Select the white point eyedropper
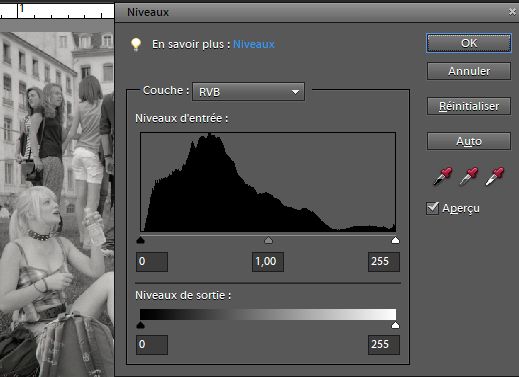Screen dimensions: 519x377 tap(495, 176)
